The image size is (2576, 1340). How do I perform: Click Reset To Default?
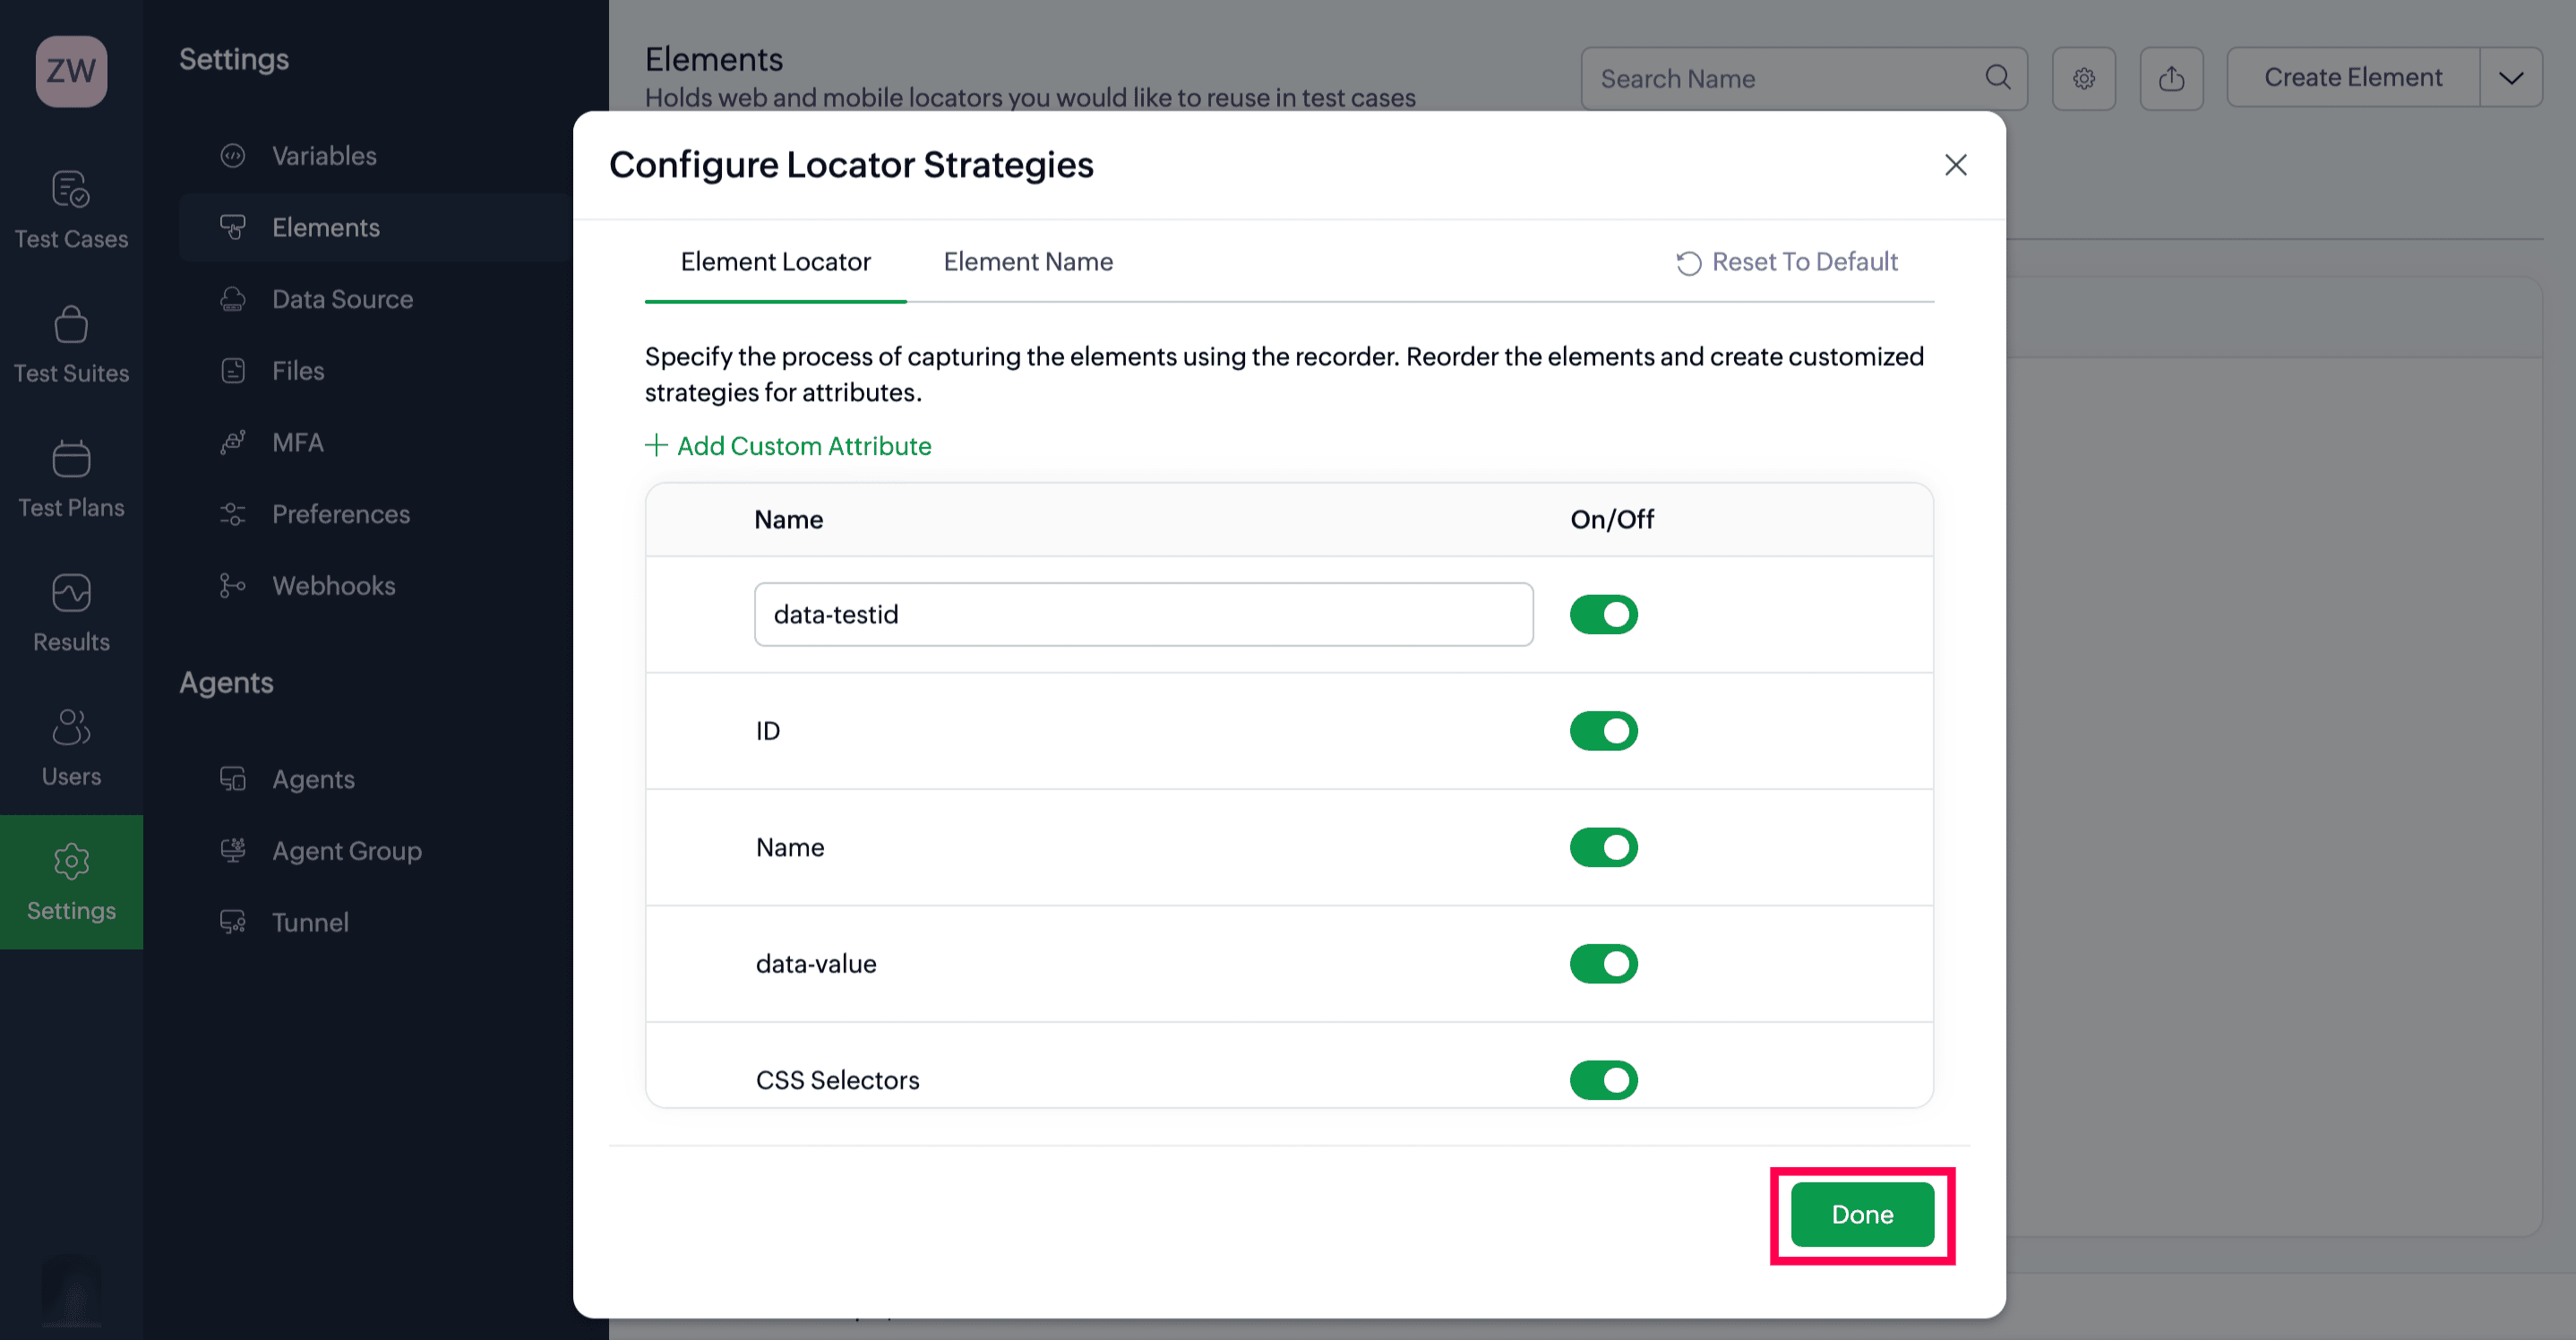(x=1787, y=262)
